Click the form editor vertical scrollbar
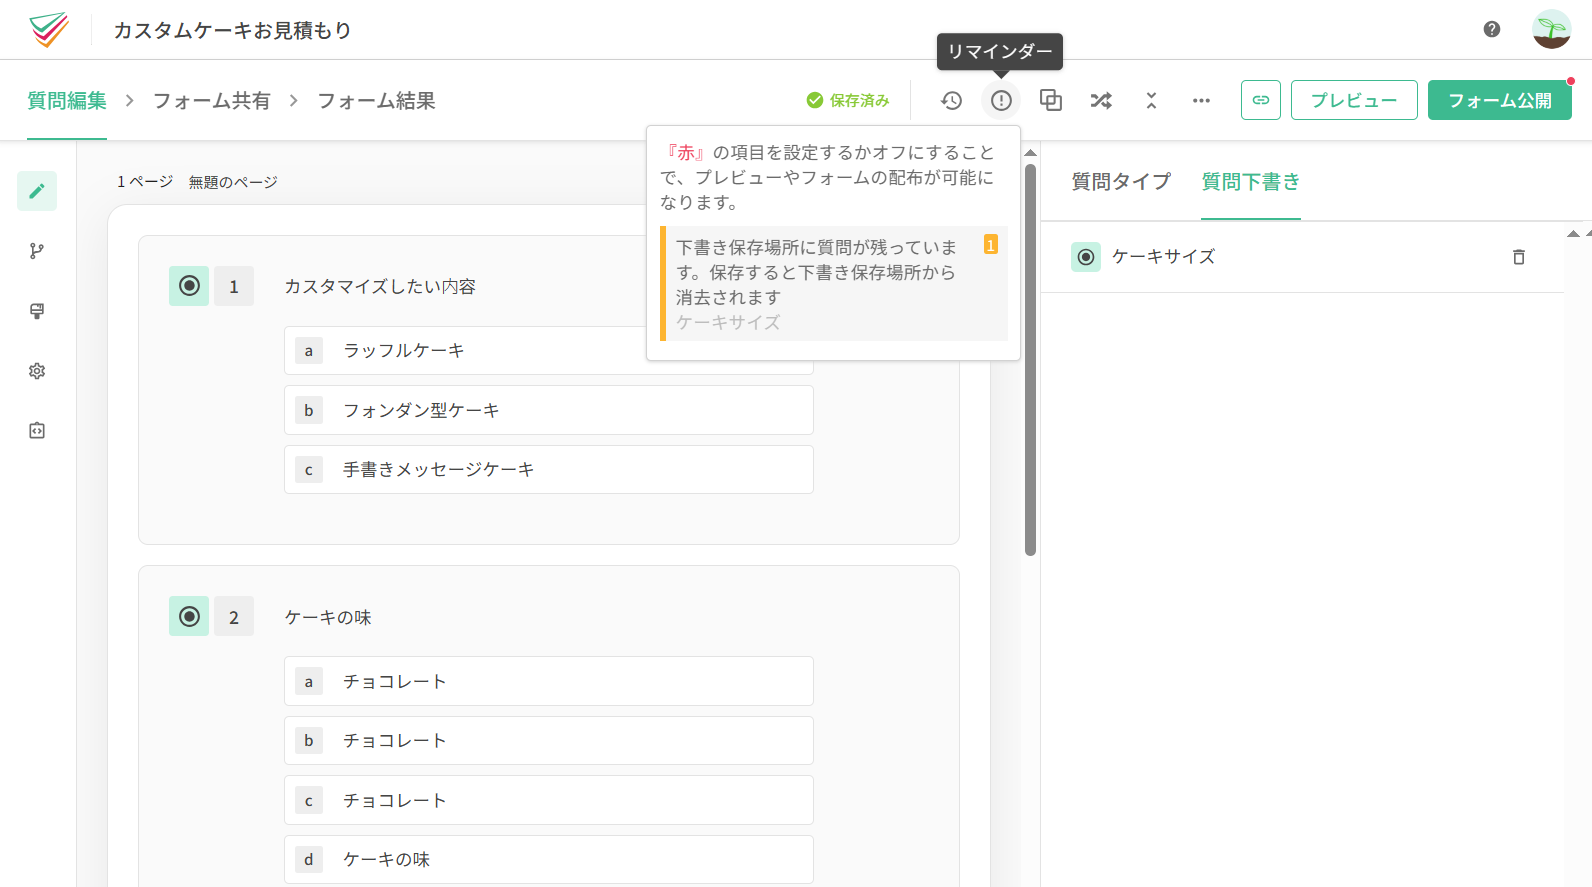Screen dimensions: 1592x887 [1030, 360]
